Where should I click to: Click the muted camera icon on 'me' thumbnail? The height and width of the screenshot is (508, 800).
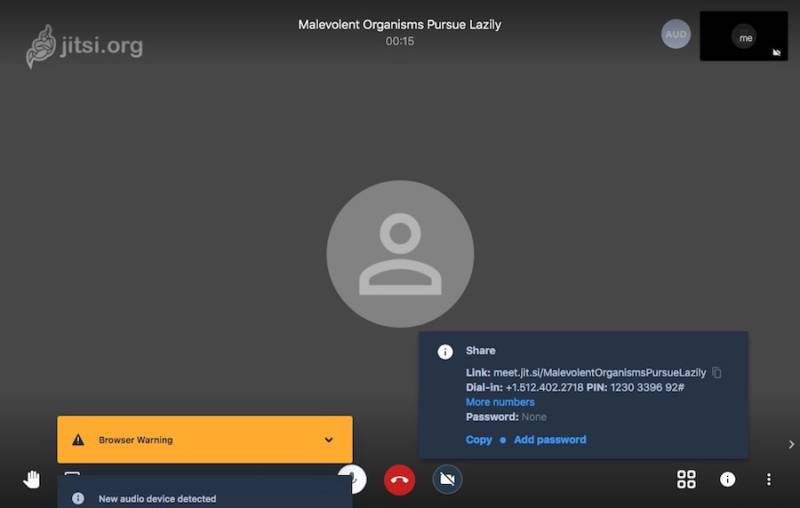777,52
